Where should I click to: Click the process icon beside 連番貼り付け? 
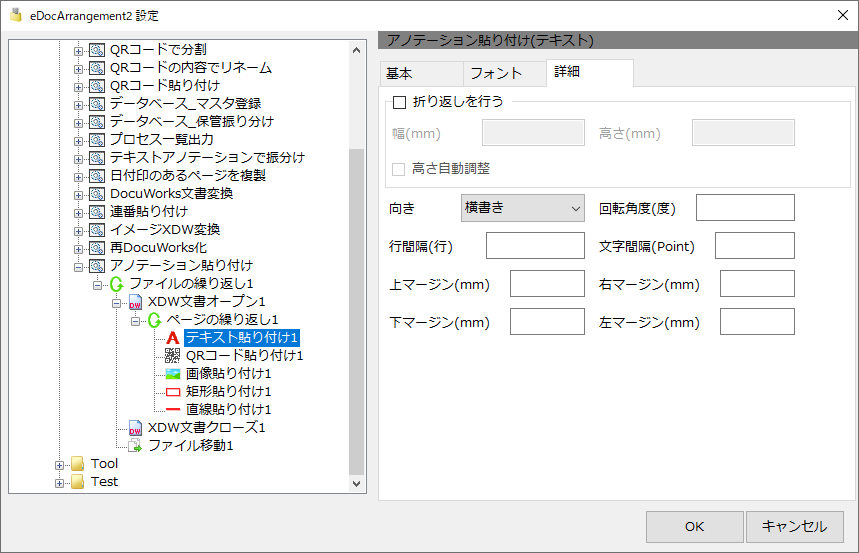[x=97, y=212]
